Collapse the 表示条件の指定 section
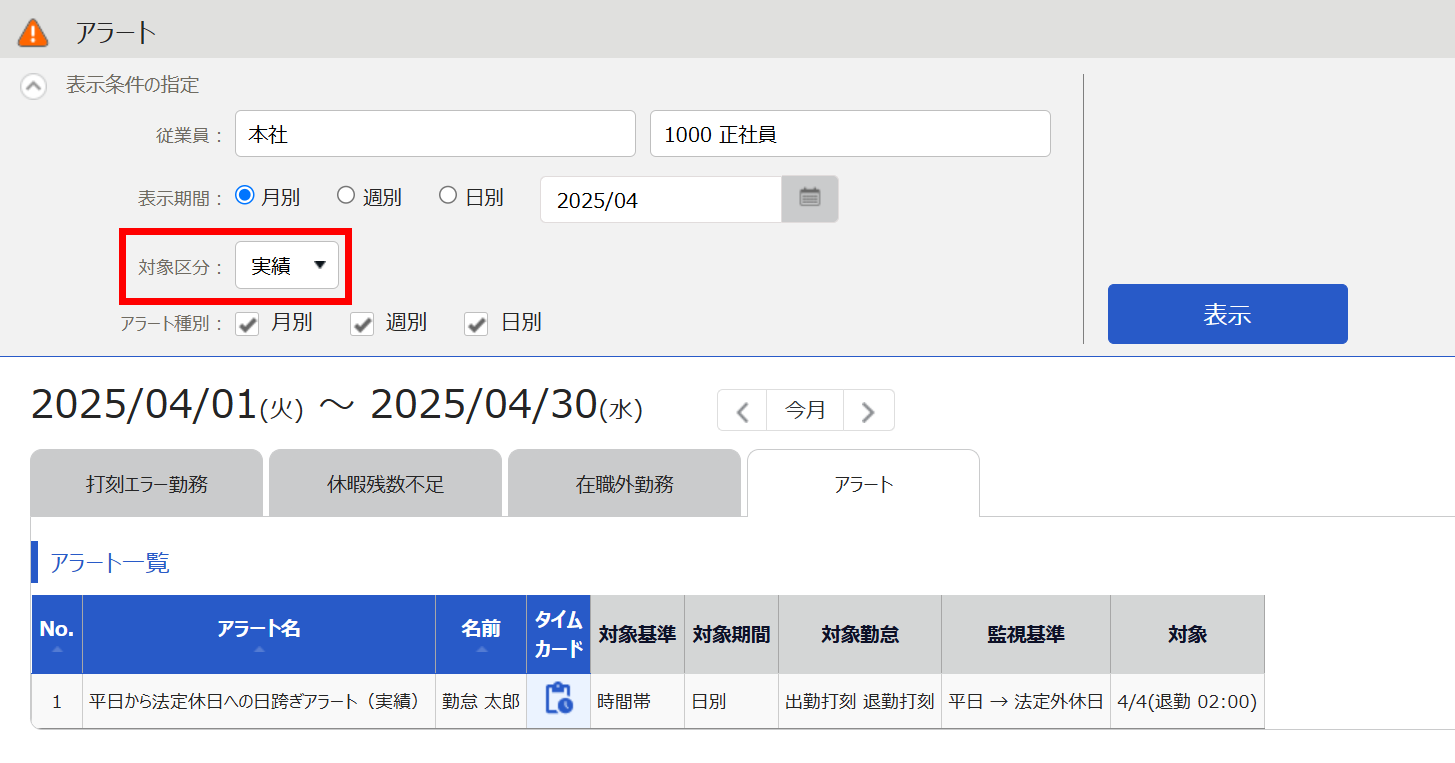The image size is (1455, 763). 33,86
